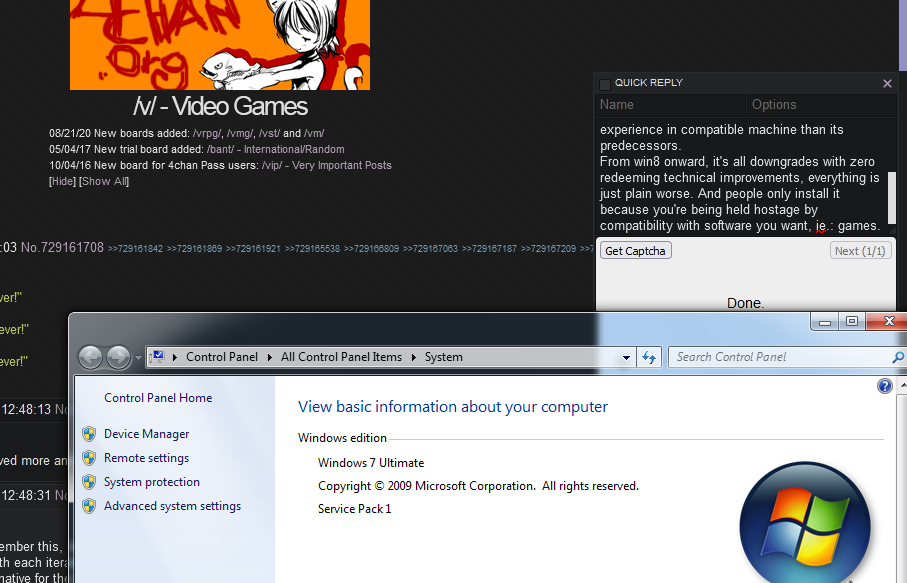Click the Service Pack 1 text
The image size is (907, 583).
355,509
